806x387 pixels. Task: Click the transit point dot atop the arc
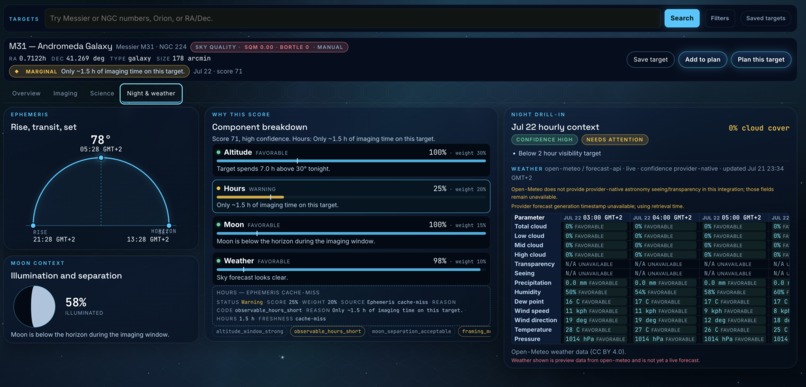101,157
